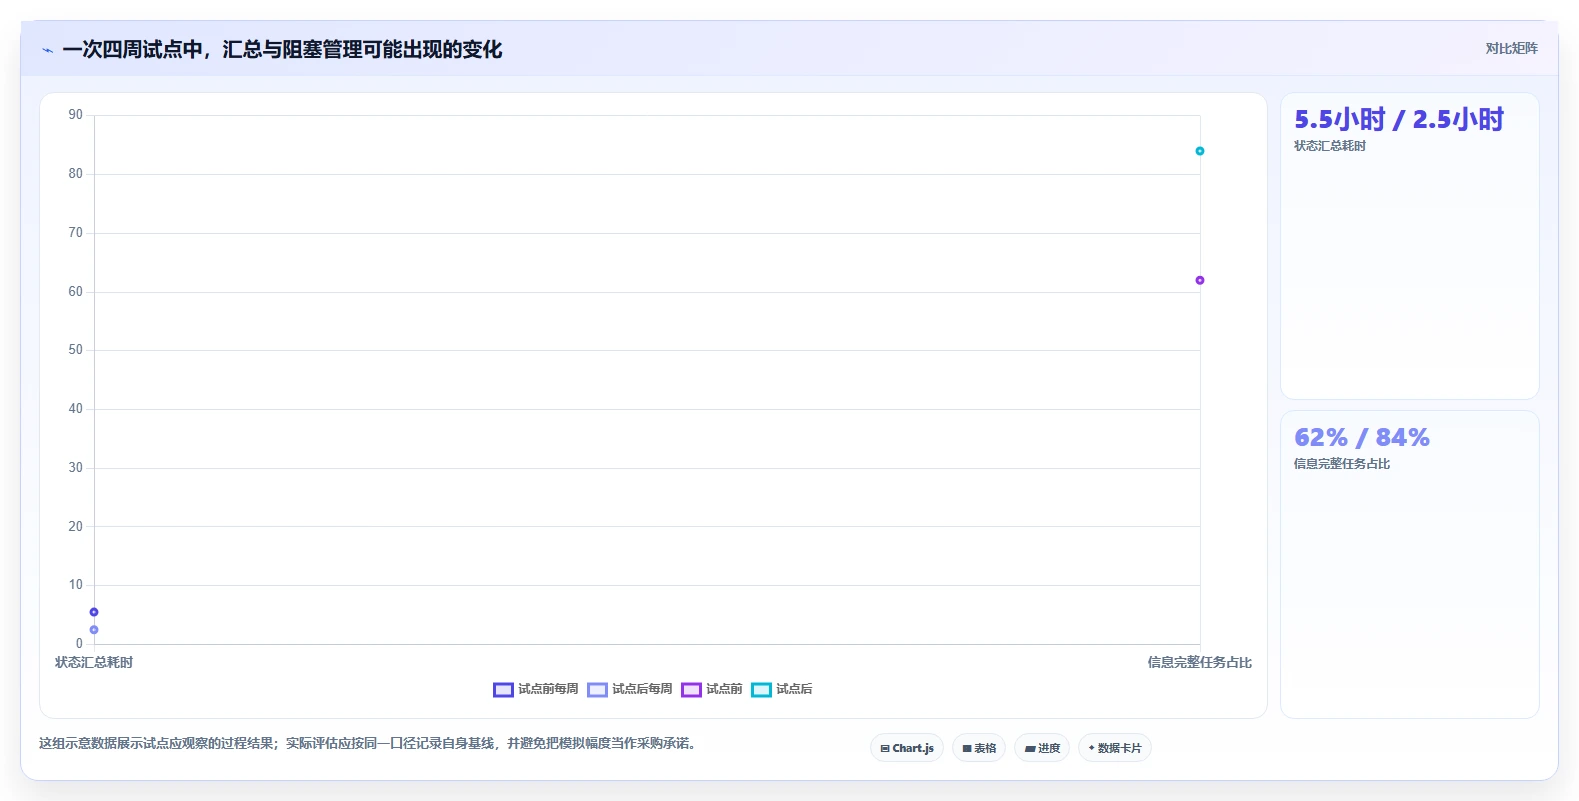Hide the 试点前 legend series
Image resolution: width=1579 pixels, height=801 pixels.
tap(712, 689)
